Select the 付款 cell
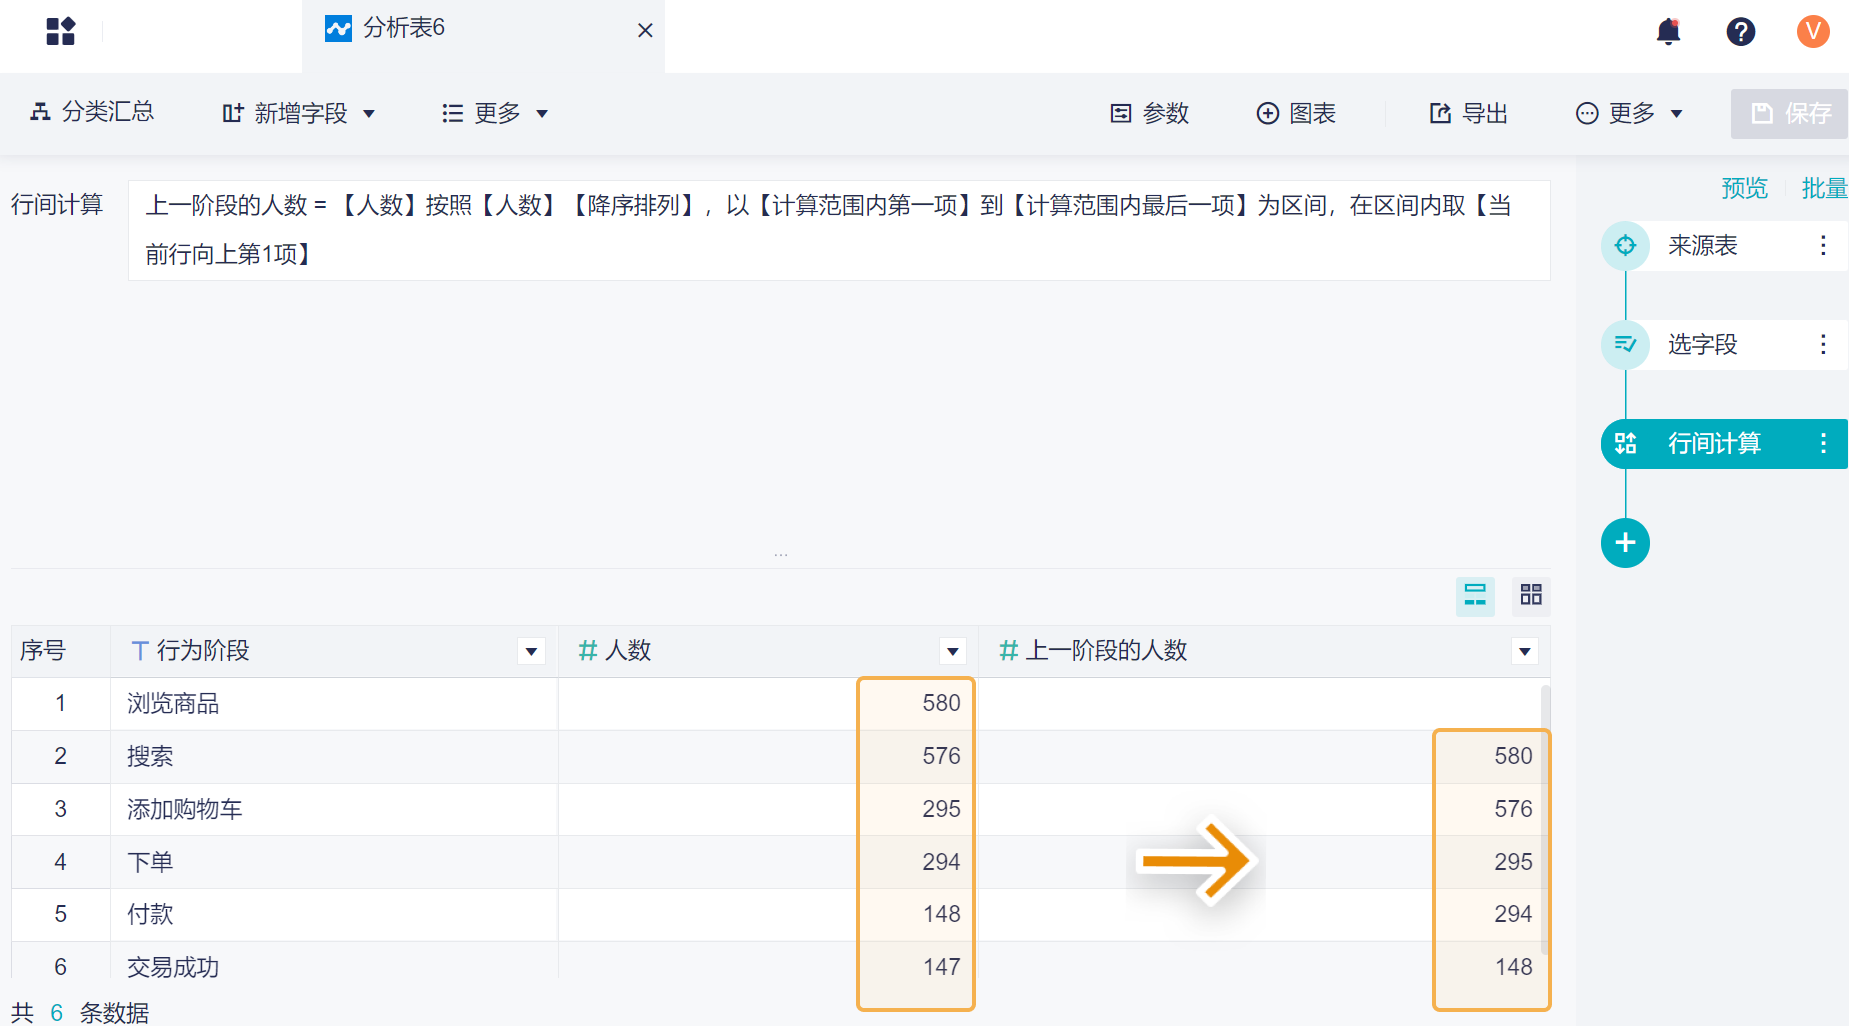1849x1026 pixels. (334, 914)
